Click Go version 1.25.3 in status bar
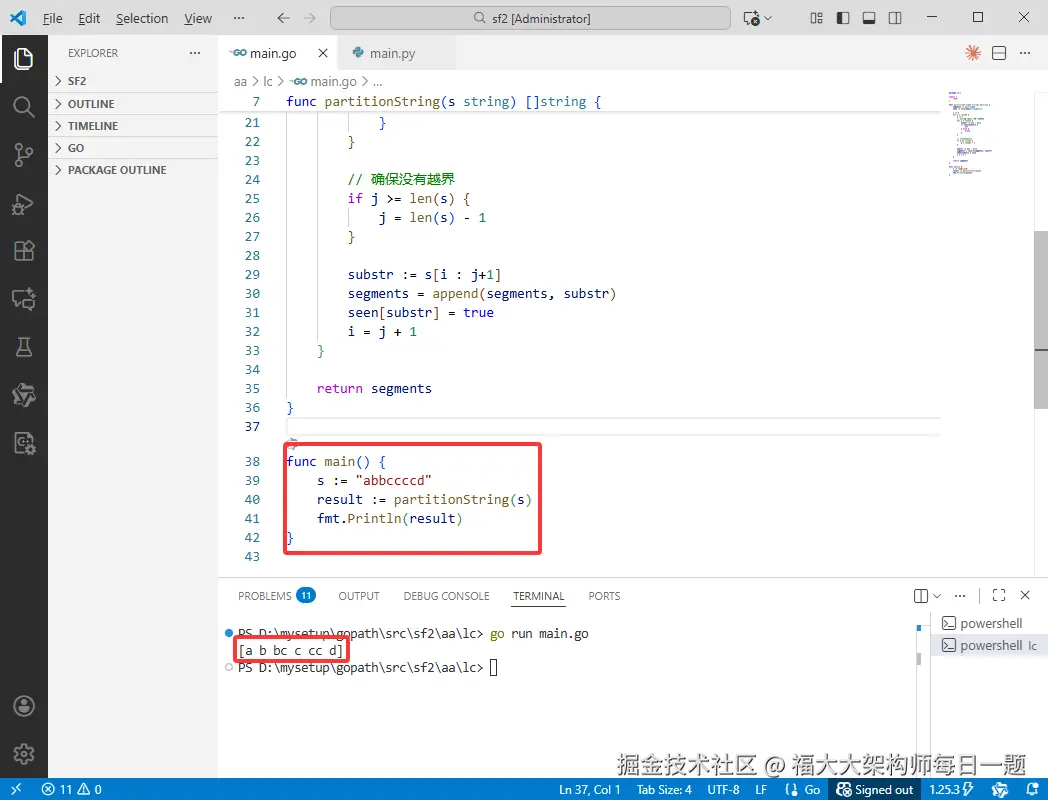Image resolution: width=1048 pixels, height=800 pixels. click(x=950, y=789)
